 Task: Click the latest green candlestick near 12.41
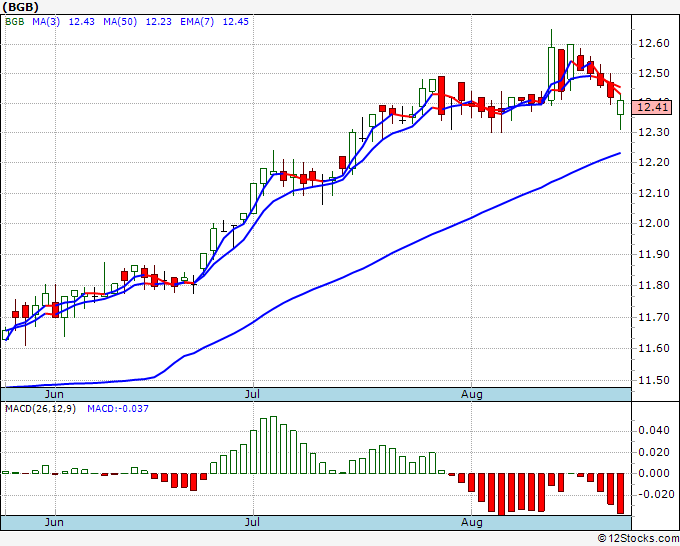click(x=621, y=108)
